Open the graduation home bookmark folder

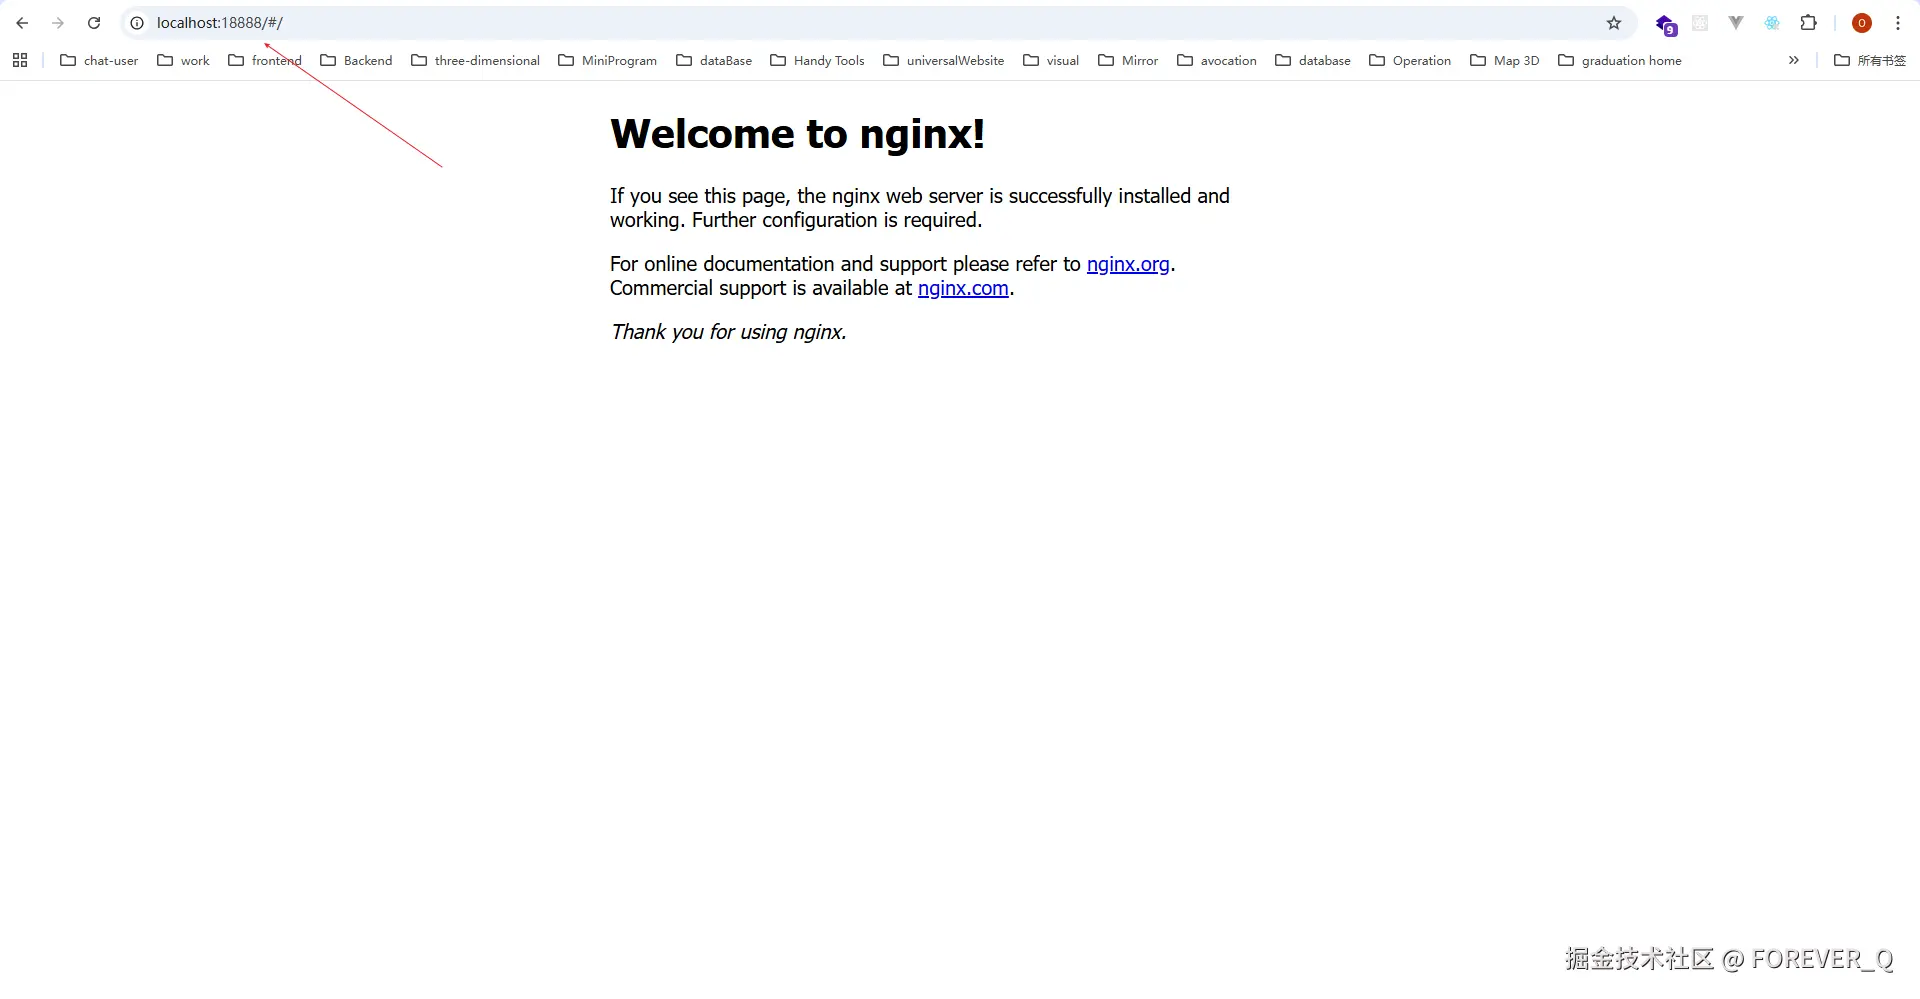[1620, 60]
